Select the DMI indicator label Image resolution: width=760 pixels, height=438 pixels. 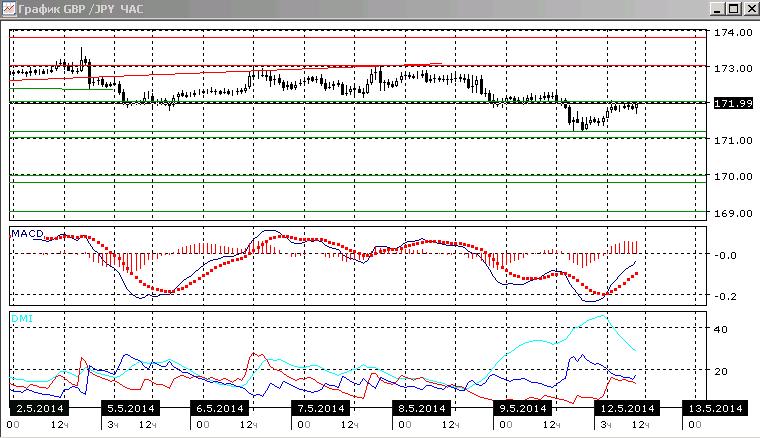[22, 318]
